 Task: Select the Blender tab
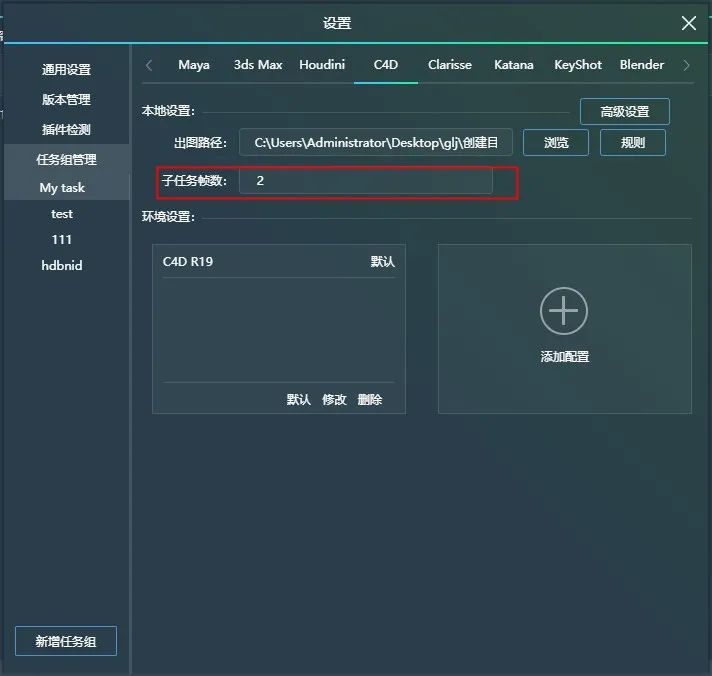[x=642, y=65]
